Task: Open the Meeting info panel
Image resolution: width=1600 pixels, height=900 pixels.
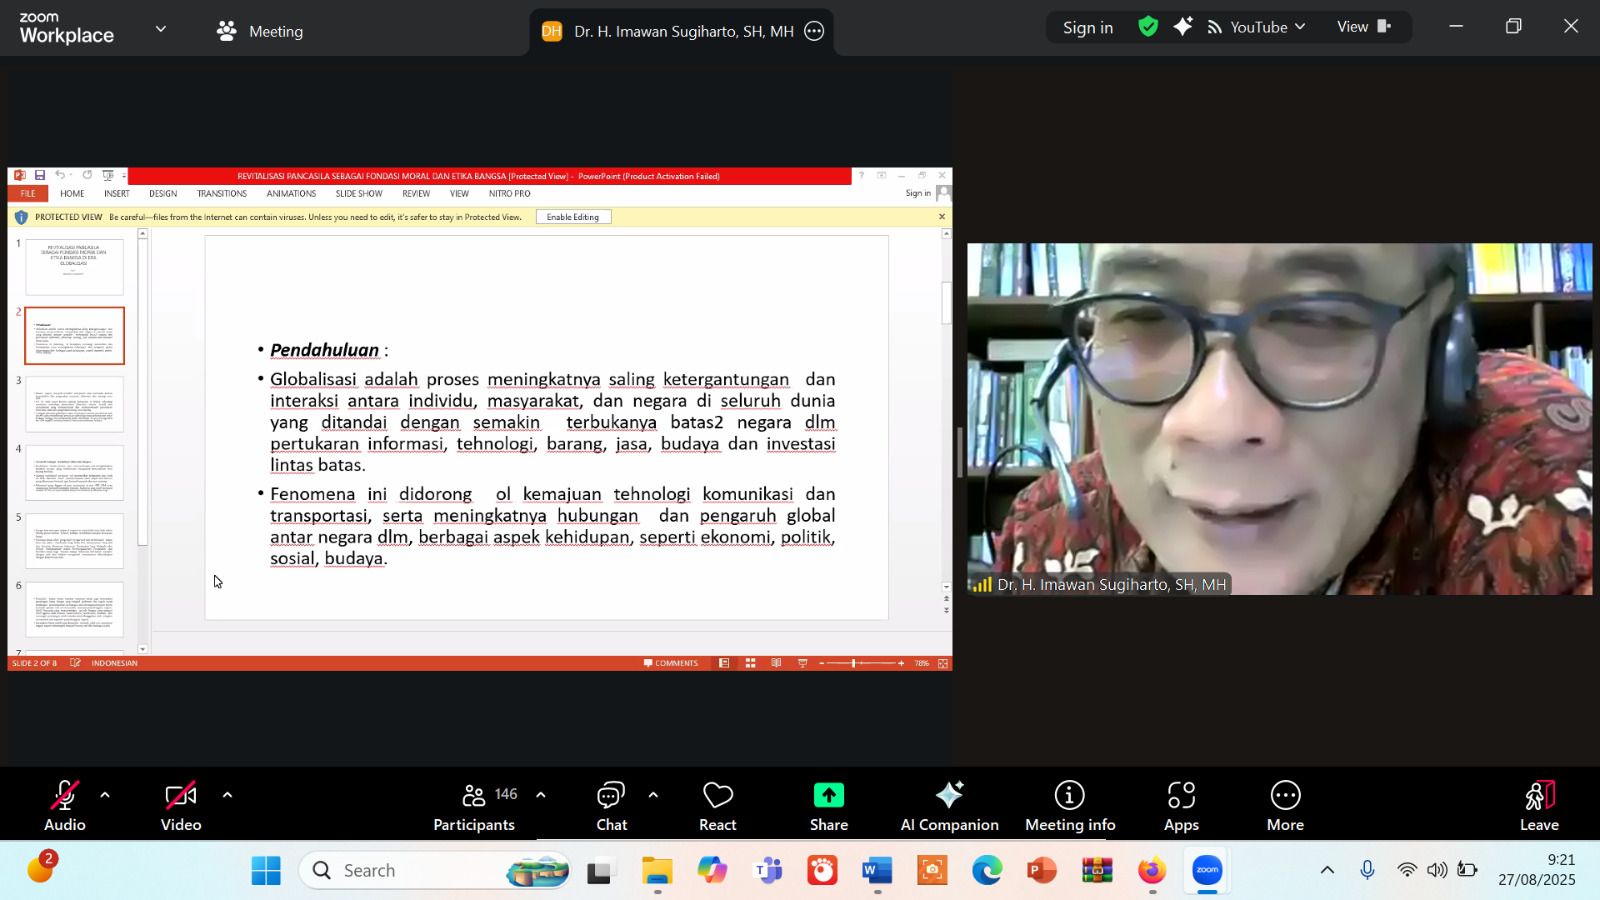Action: tap(1069, 806)
